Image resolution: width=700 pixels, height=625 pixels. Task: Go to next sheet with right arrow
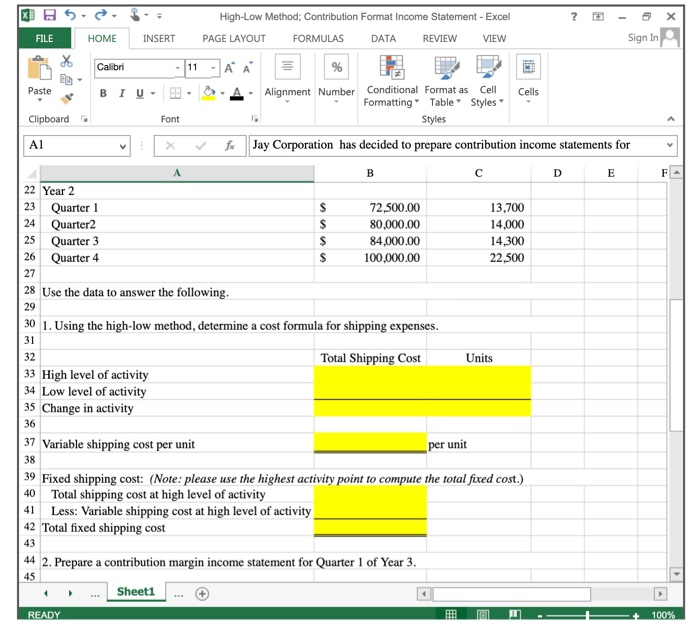70,594
